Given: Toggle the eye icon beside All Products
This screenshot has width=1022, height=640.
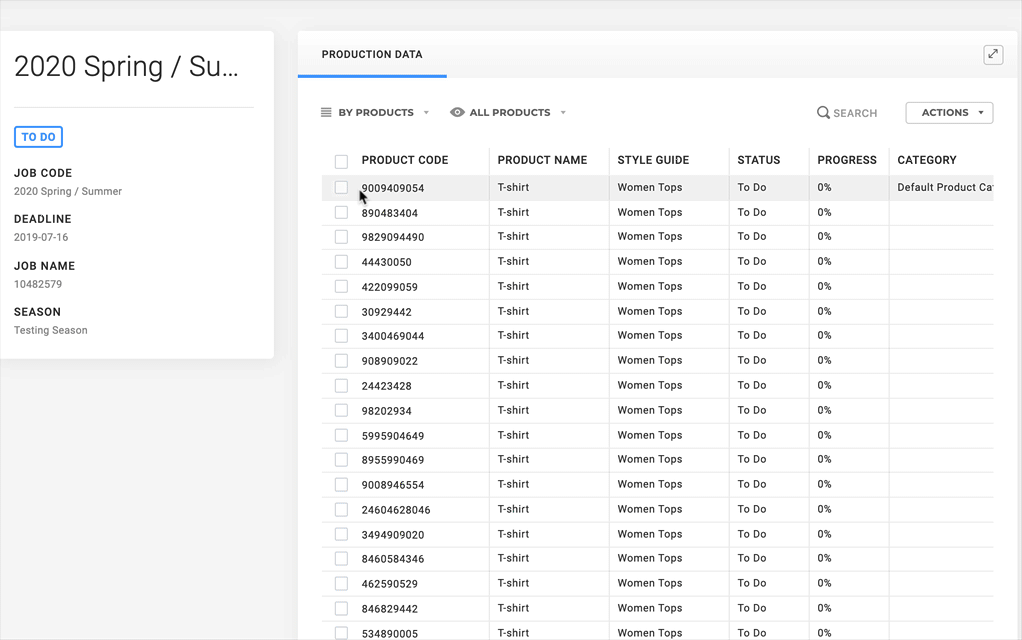Looking at the screenshot, I should pyautogui.click(x=457, y=113).
